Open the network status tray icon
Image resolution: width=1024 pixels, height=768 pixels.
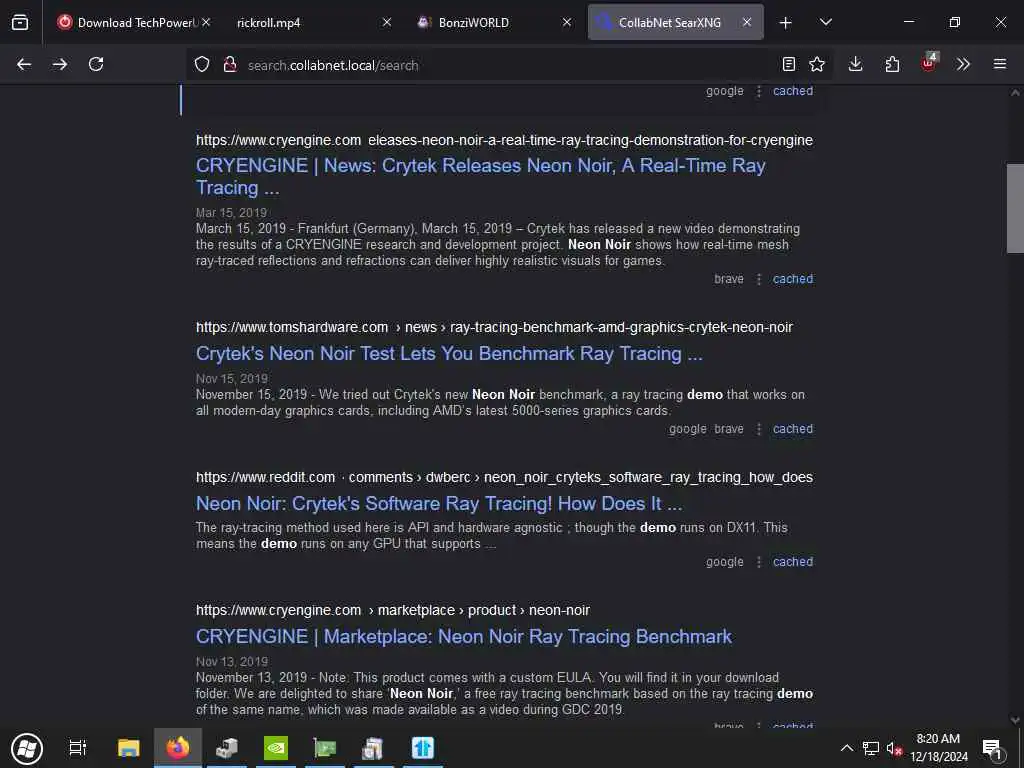(871, 748)
